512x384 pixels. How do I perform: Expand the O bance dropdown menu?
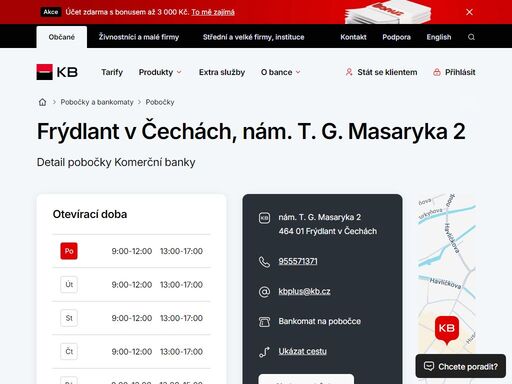[x=281, y=72]
